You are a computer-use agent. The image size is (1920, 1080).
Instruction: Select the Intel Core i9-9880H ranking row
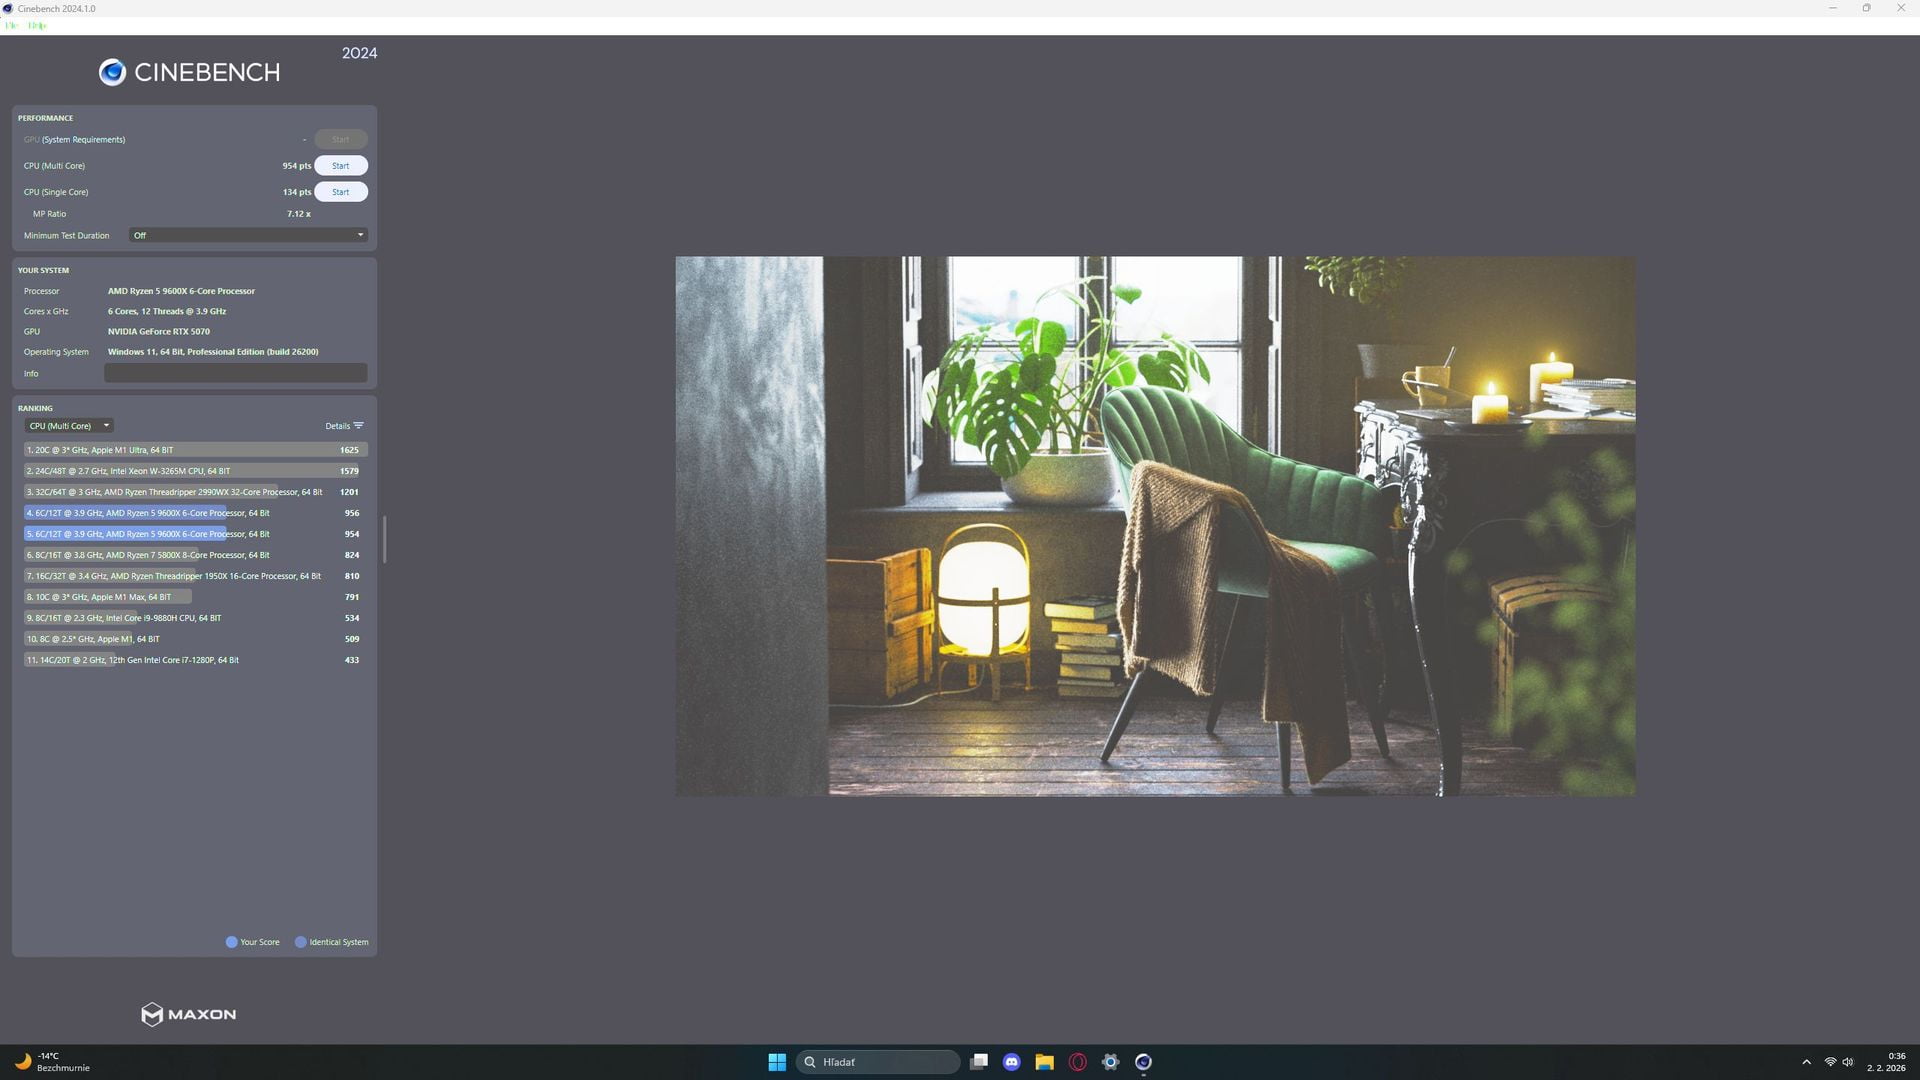195,618
